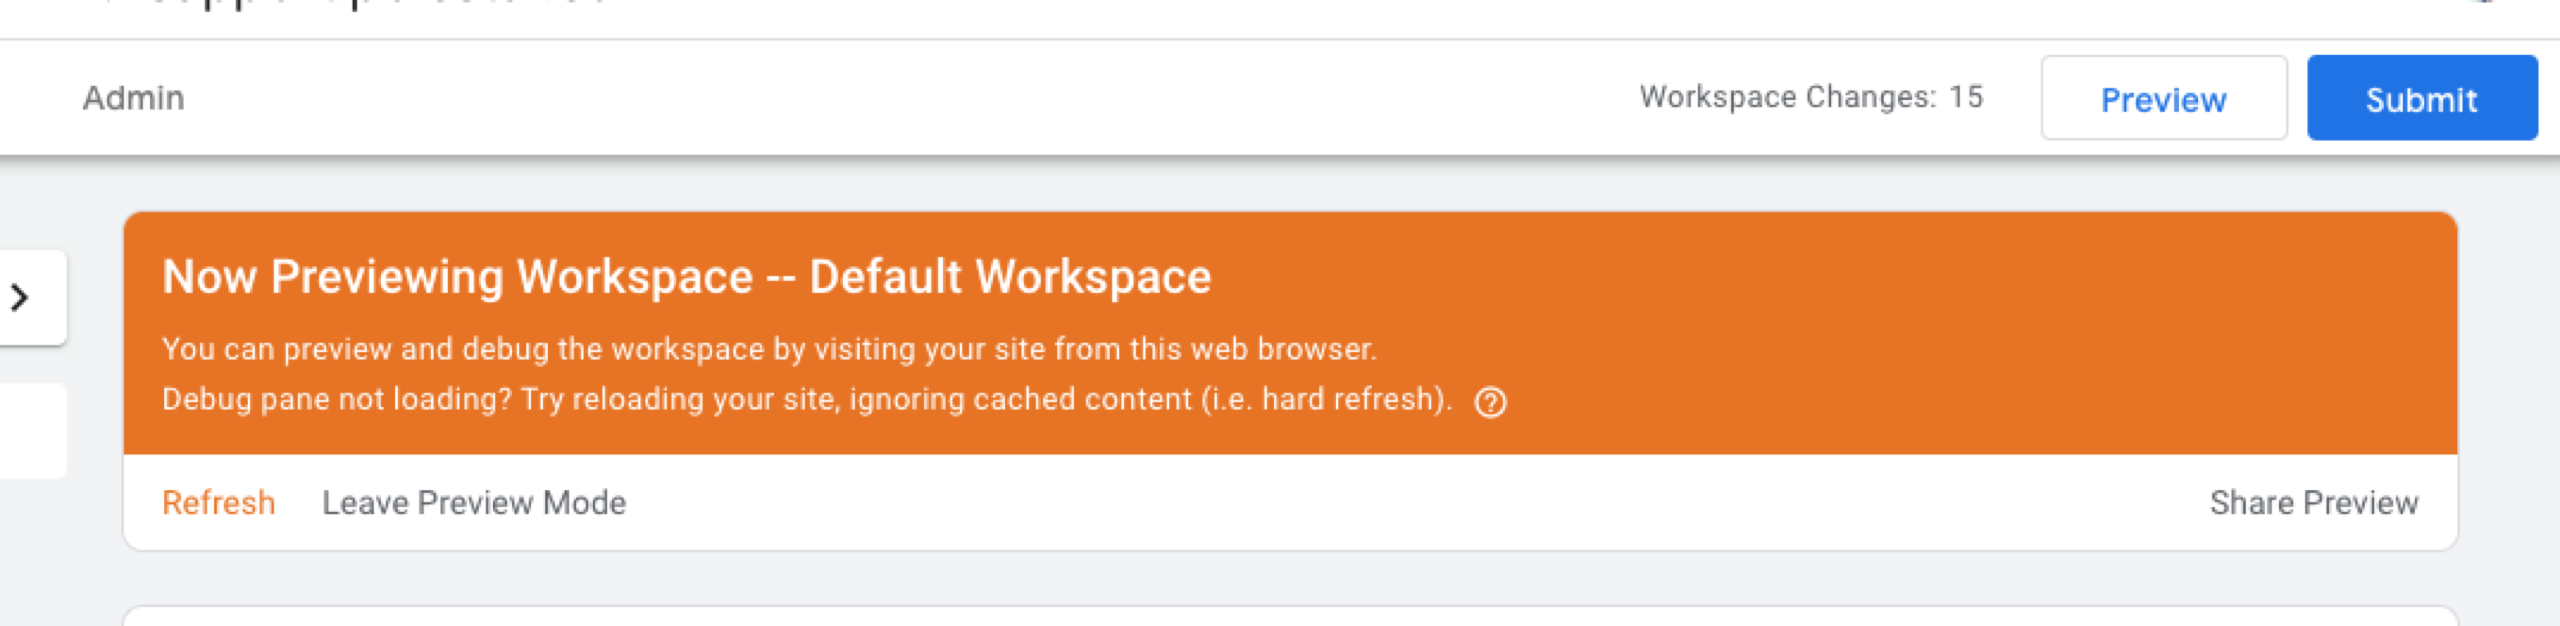The height and width of the screenshot is (626, 2560).
Task: Click the orange Refresh link
Action: pos(218,502)
